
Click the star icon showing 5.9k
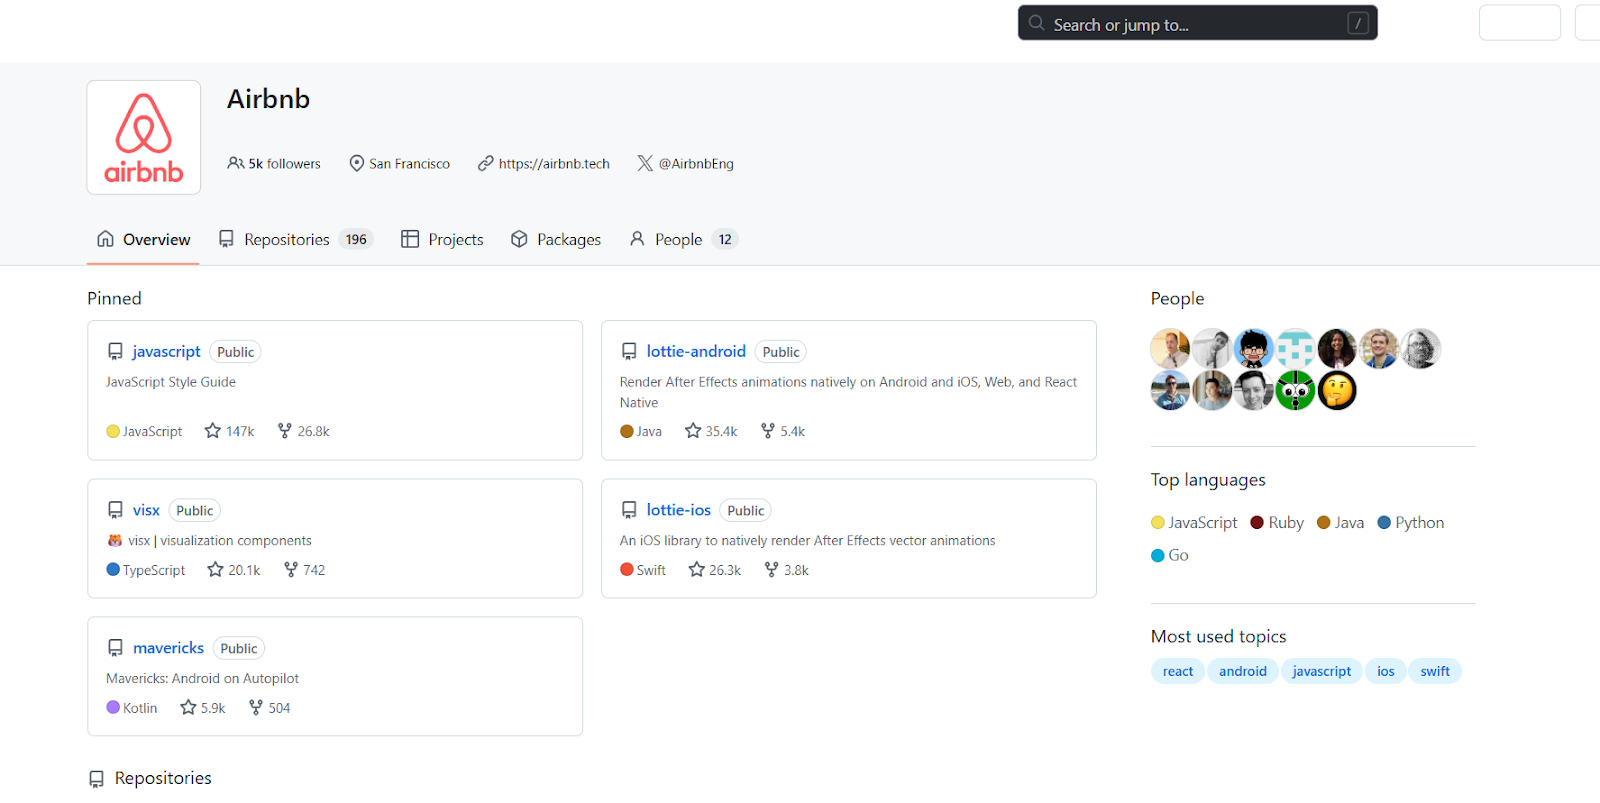188,708
